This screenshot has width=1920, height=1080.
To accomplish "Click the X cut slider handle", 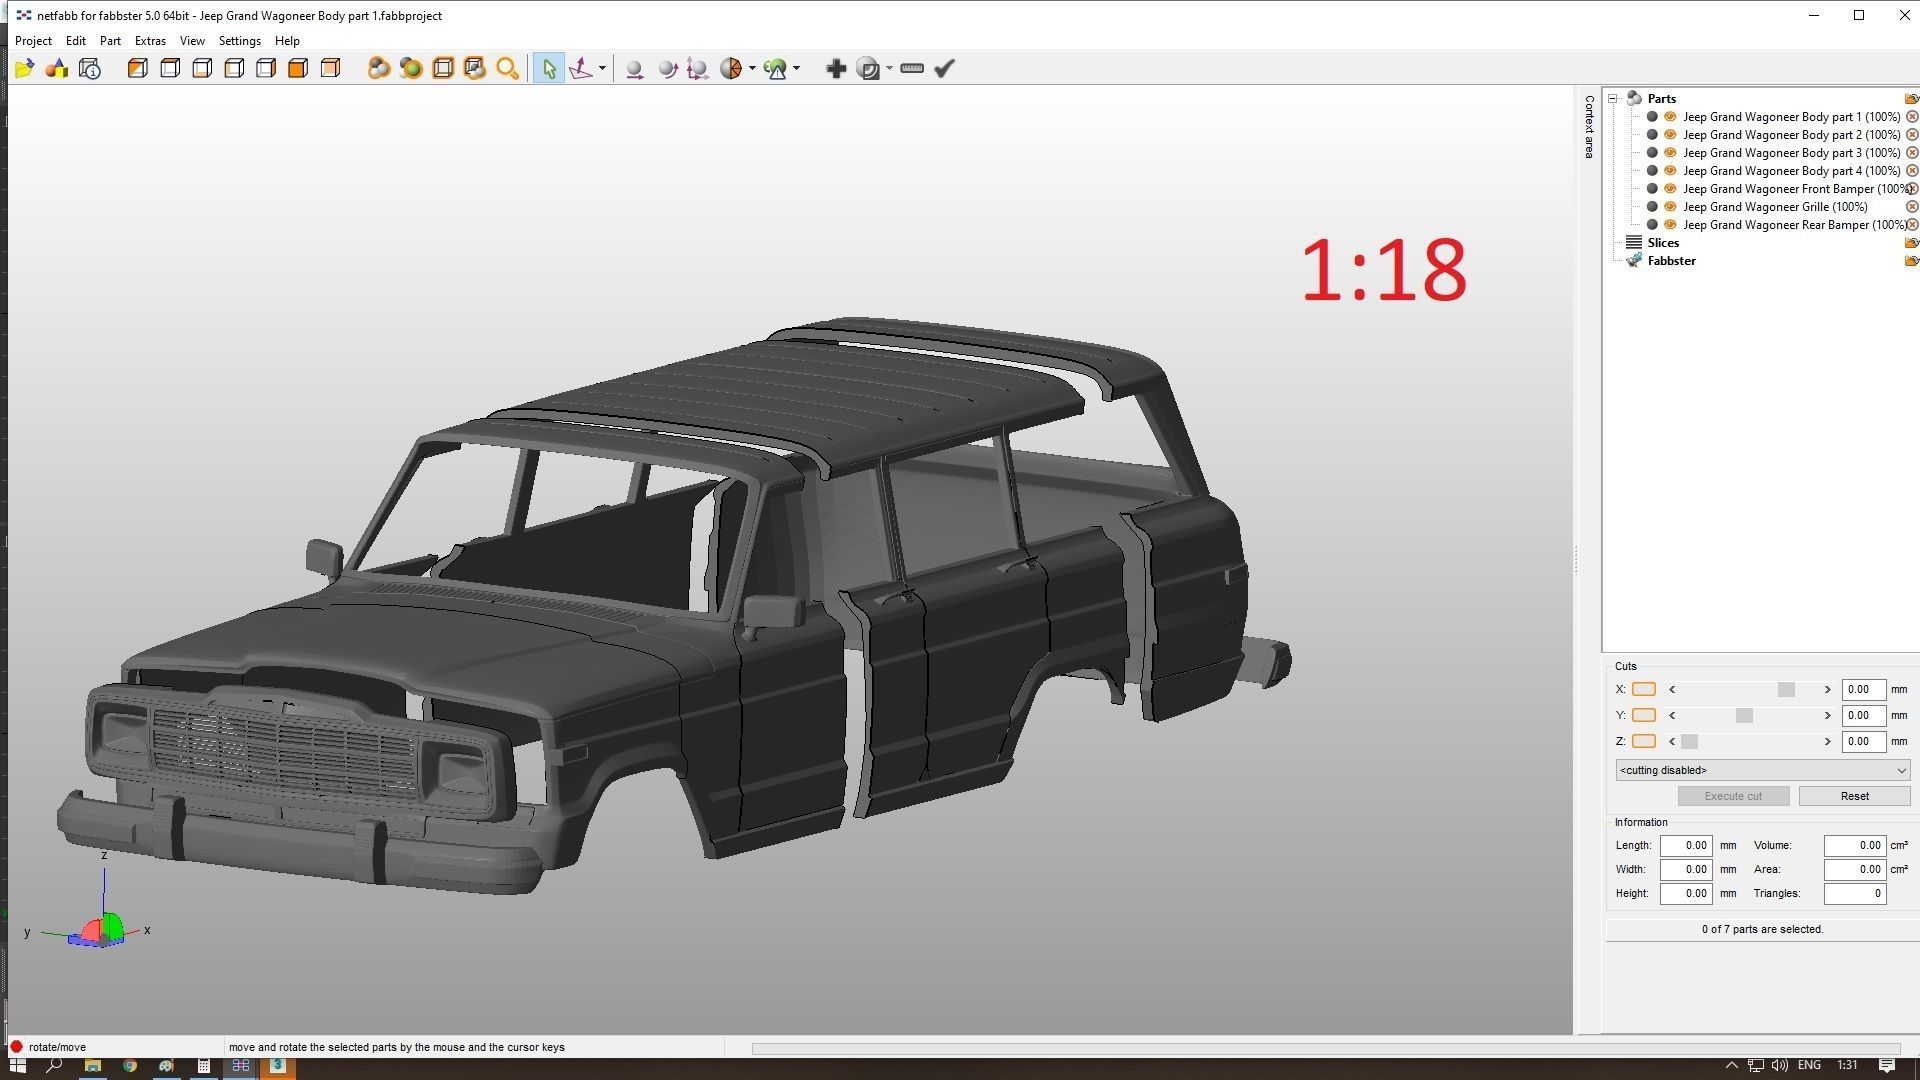I will click(x=1786, y=689).
